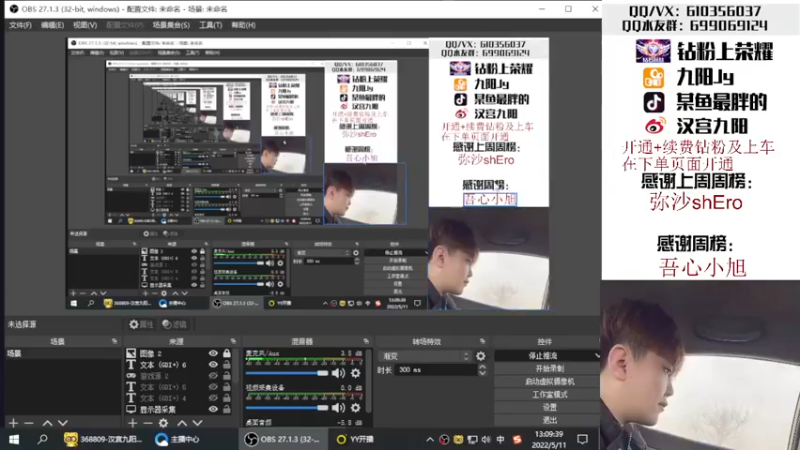This screenshot has height=450, width=800.
Task: Pop out the 混音器 dock panel
Action: pos(366,341)
